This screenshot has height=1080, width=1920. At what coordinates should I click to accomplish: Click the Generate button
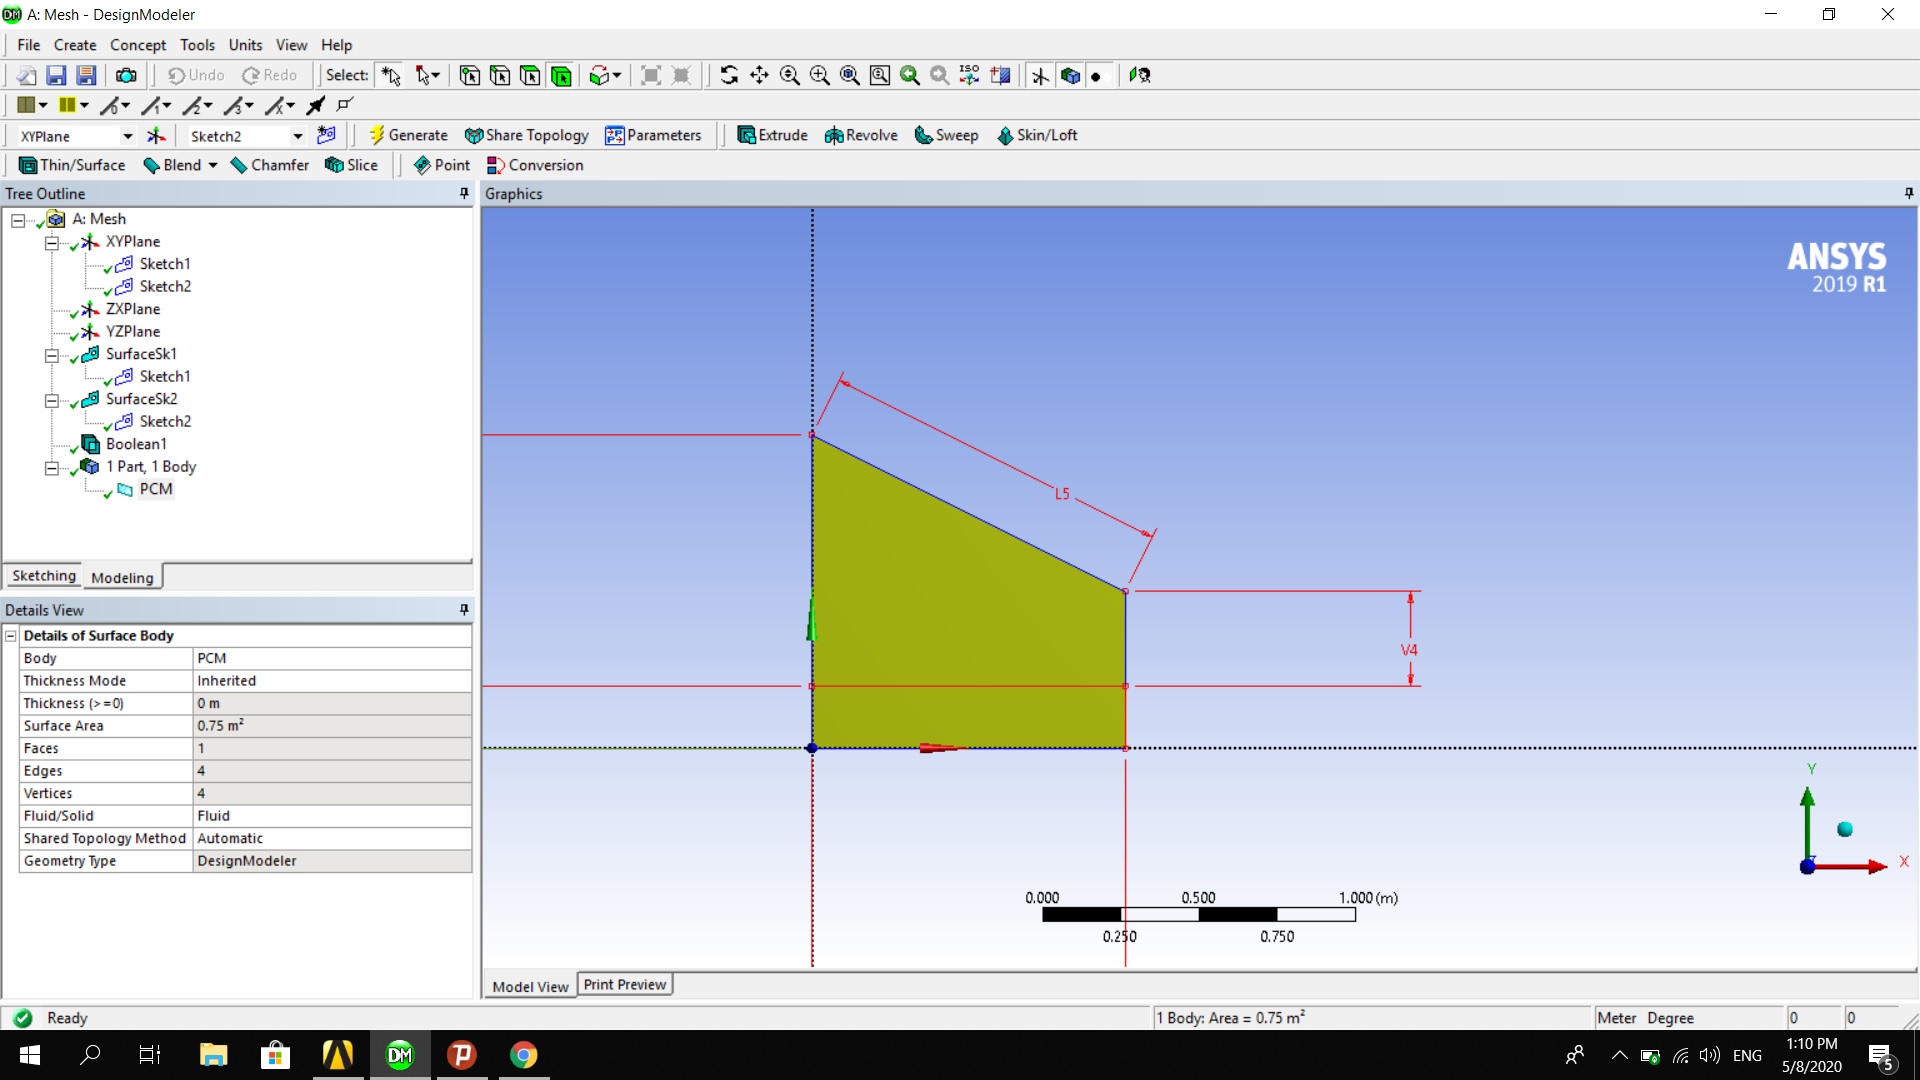pyautogui.click(x=408, y=135)
